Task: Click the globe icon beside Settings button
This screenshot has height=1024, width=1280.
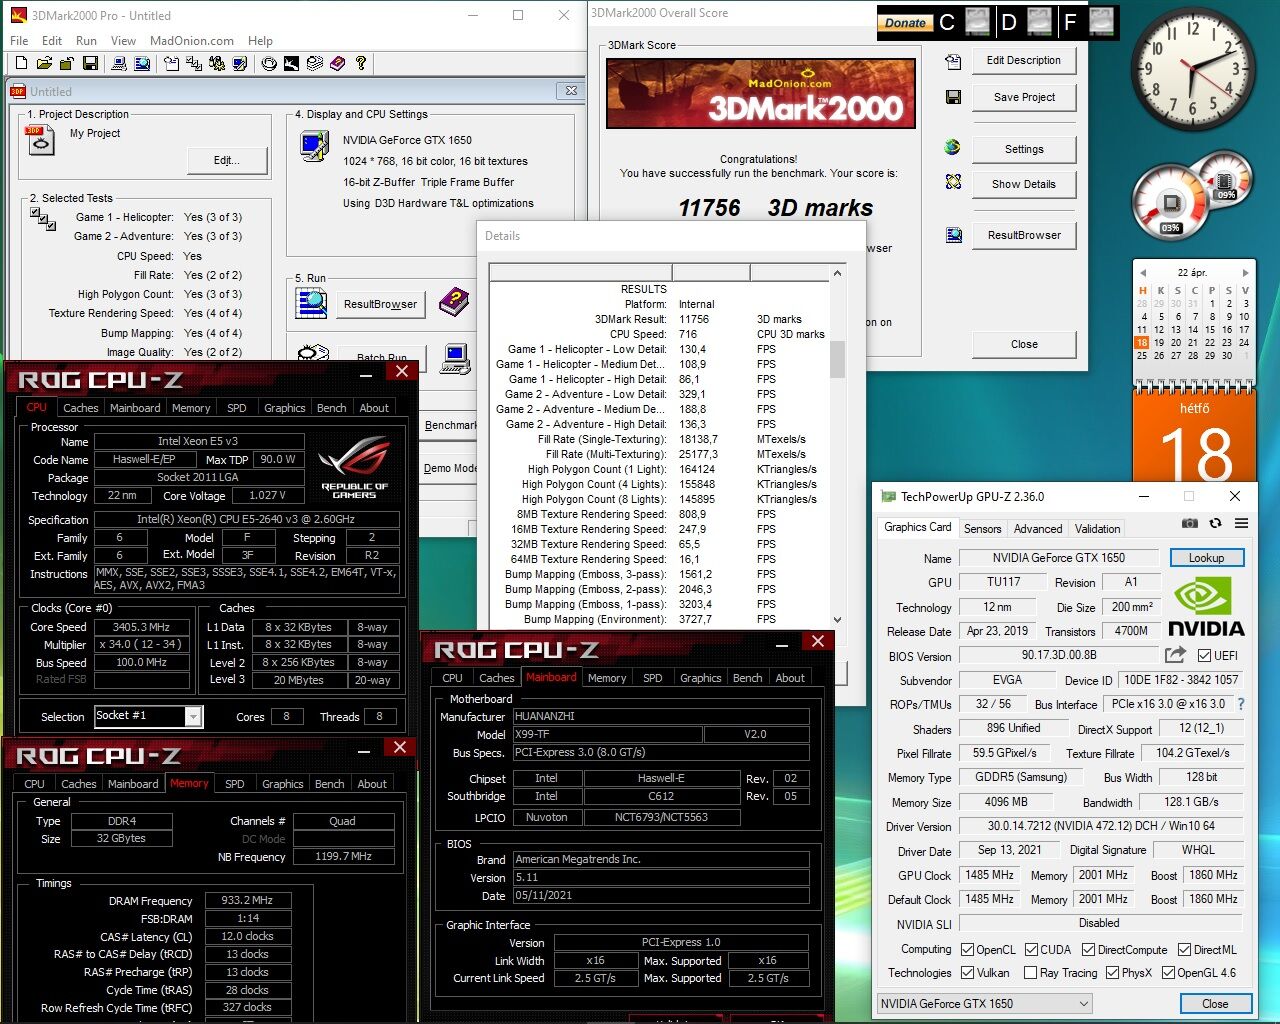Action: coord(953,147)
